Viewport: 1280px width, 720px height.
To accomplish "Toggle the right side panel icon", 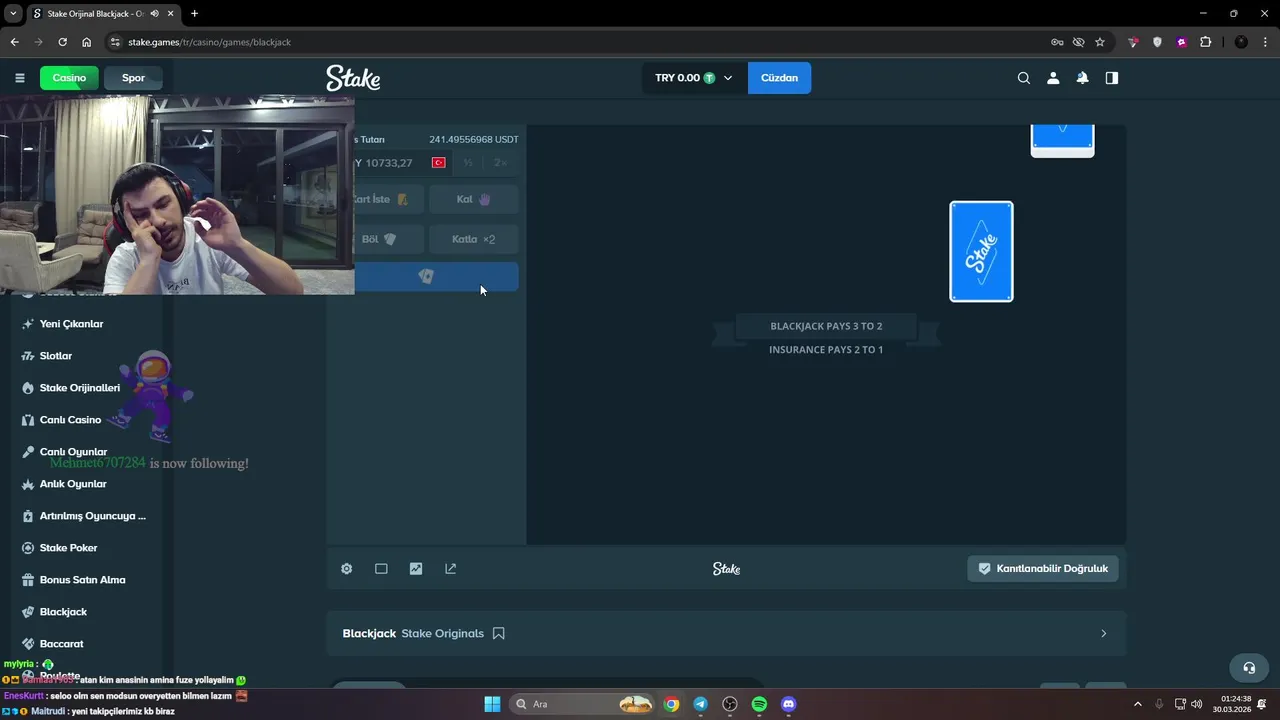I will (1111, 78).
